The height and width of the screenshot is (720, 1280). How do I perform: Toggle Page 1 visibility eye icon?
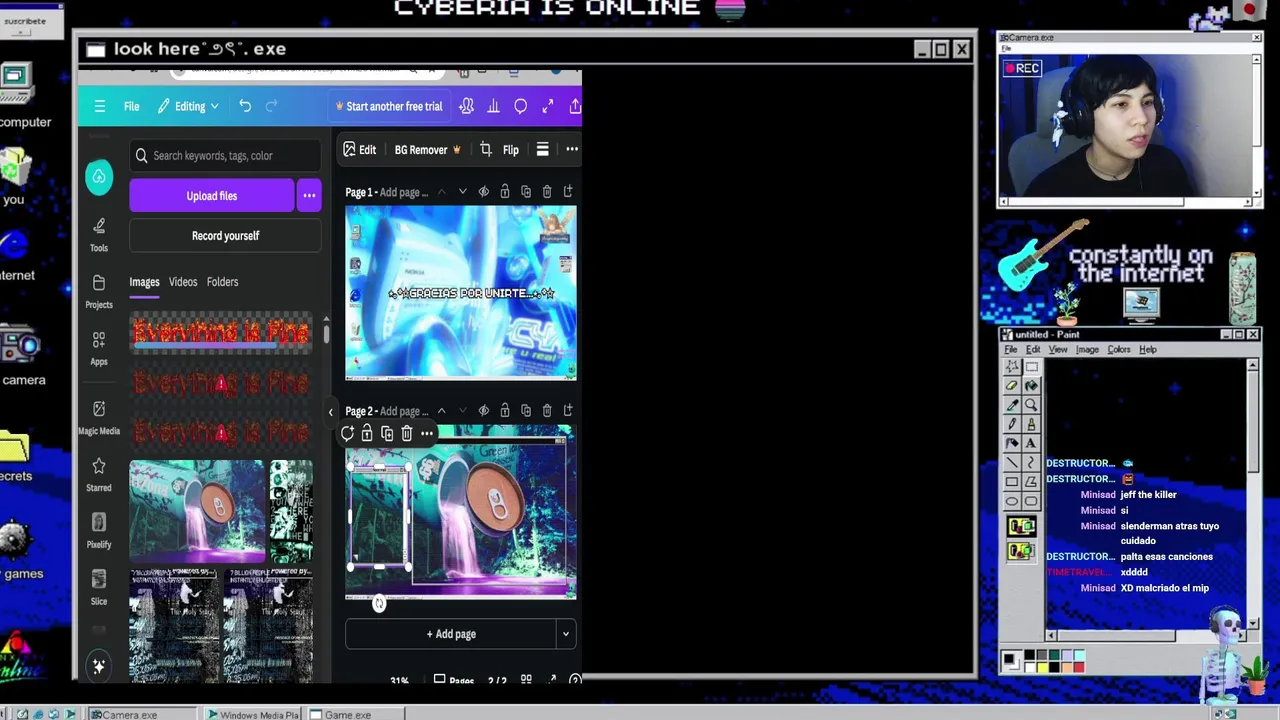tap(484, 191)
